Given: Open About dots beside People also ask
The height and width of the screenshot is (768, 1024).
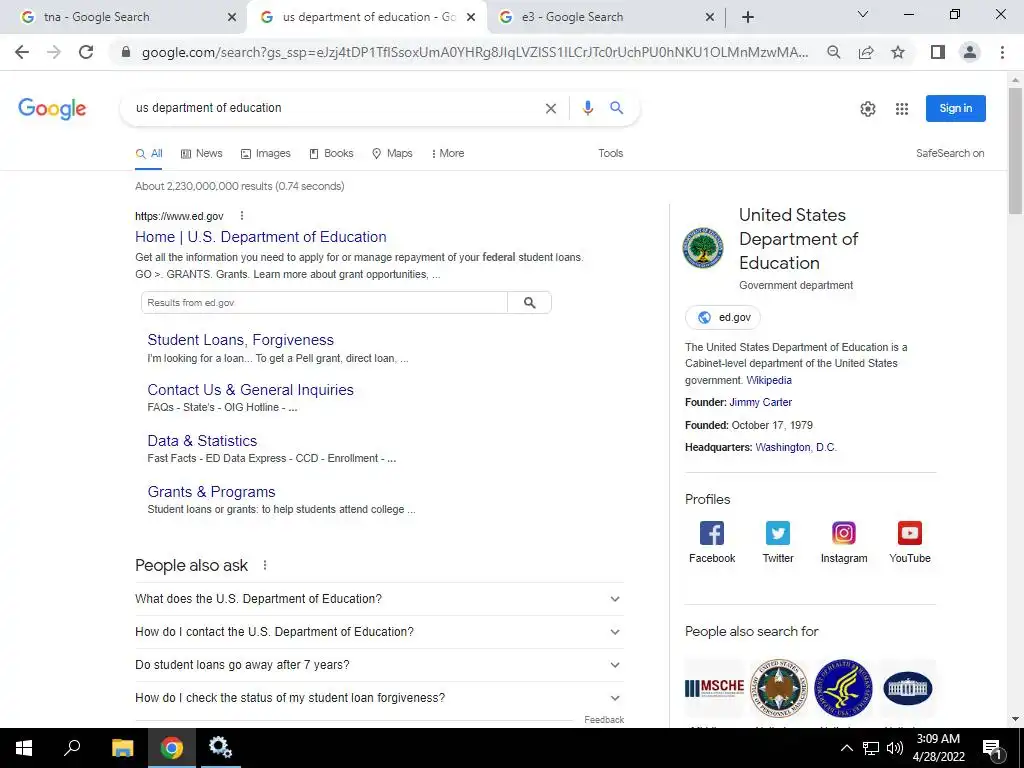Looking at the screenshot, I should [x=264, y=565].
